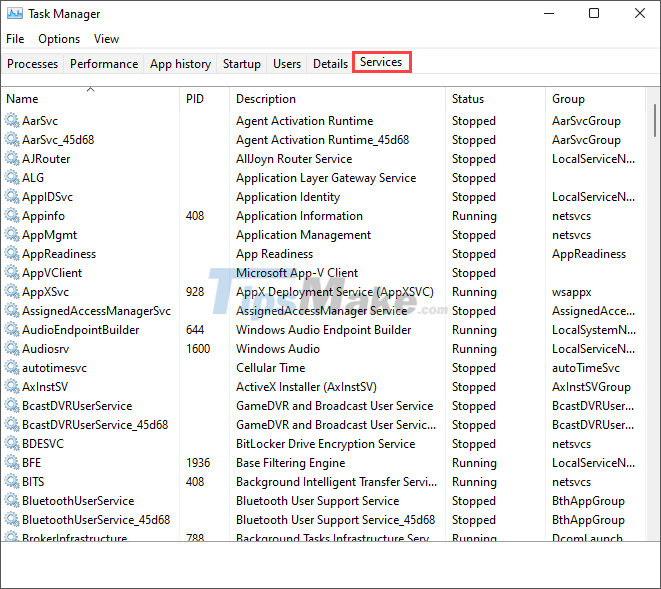This screenshot has height=589, width=661.
Task: Click the 'Application Identity' description
Action: [x=288, y=196]
